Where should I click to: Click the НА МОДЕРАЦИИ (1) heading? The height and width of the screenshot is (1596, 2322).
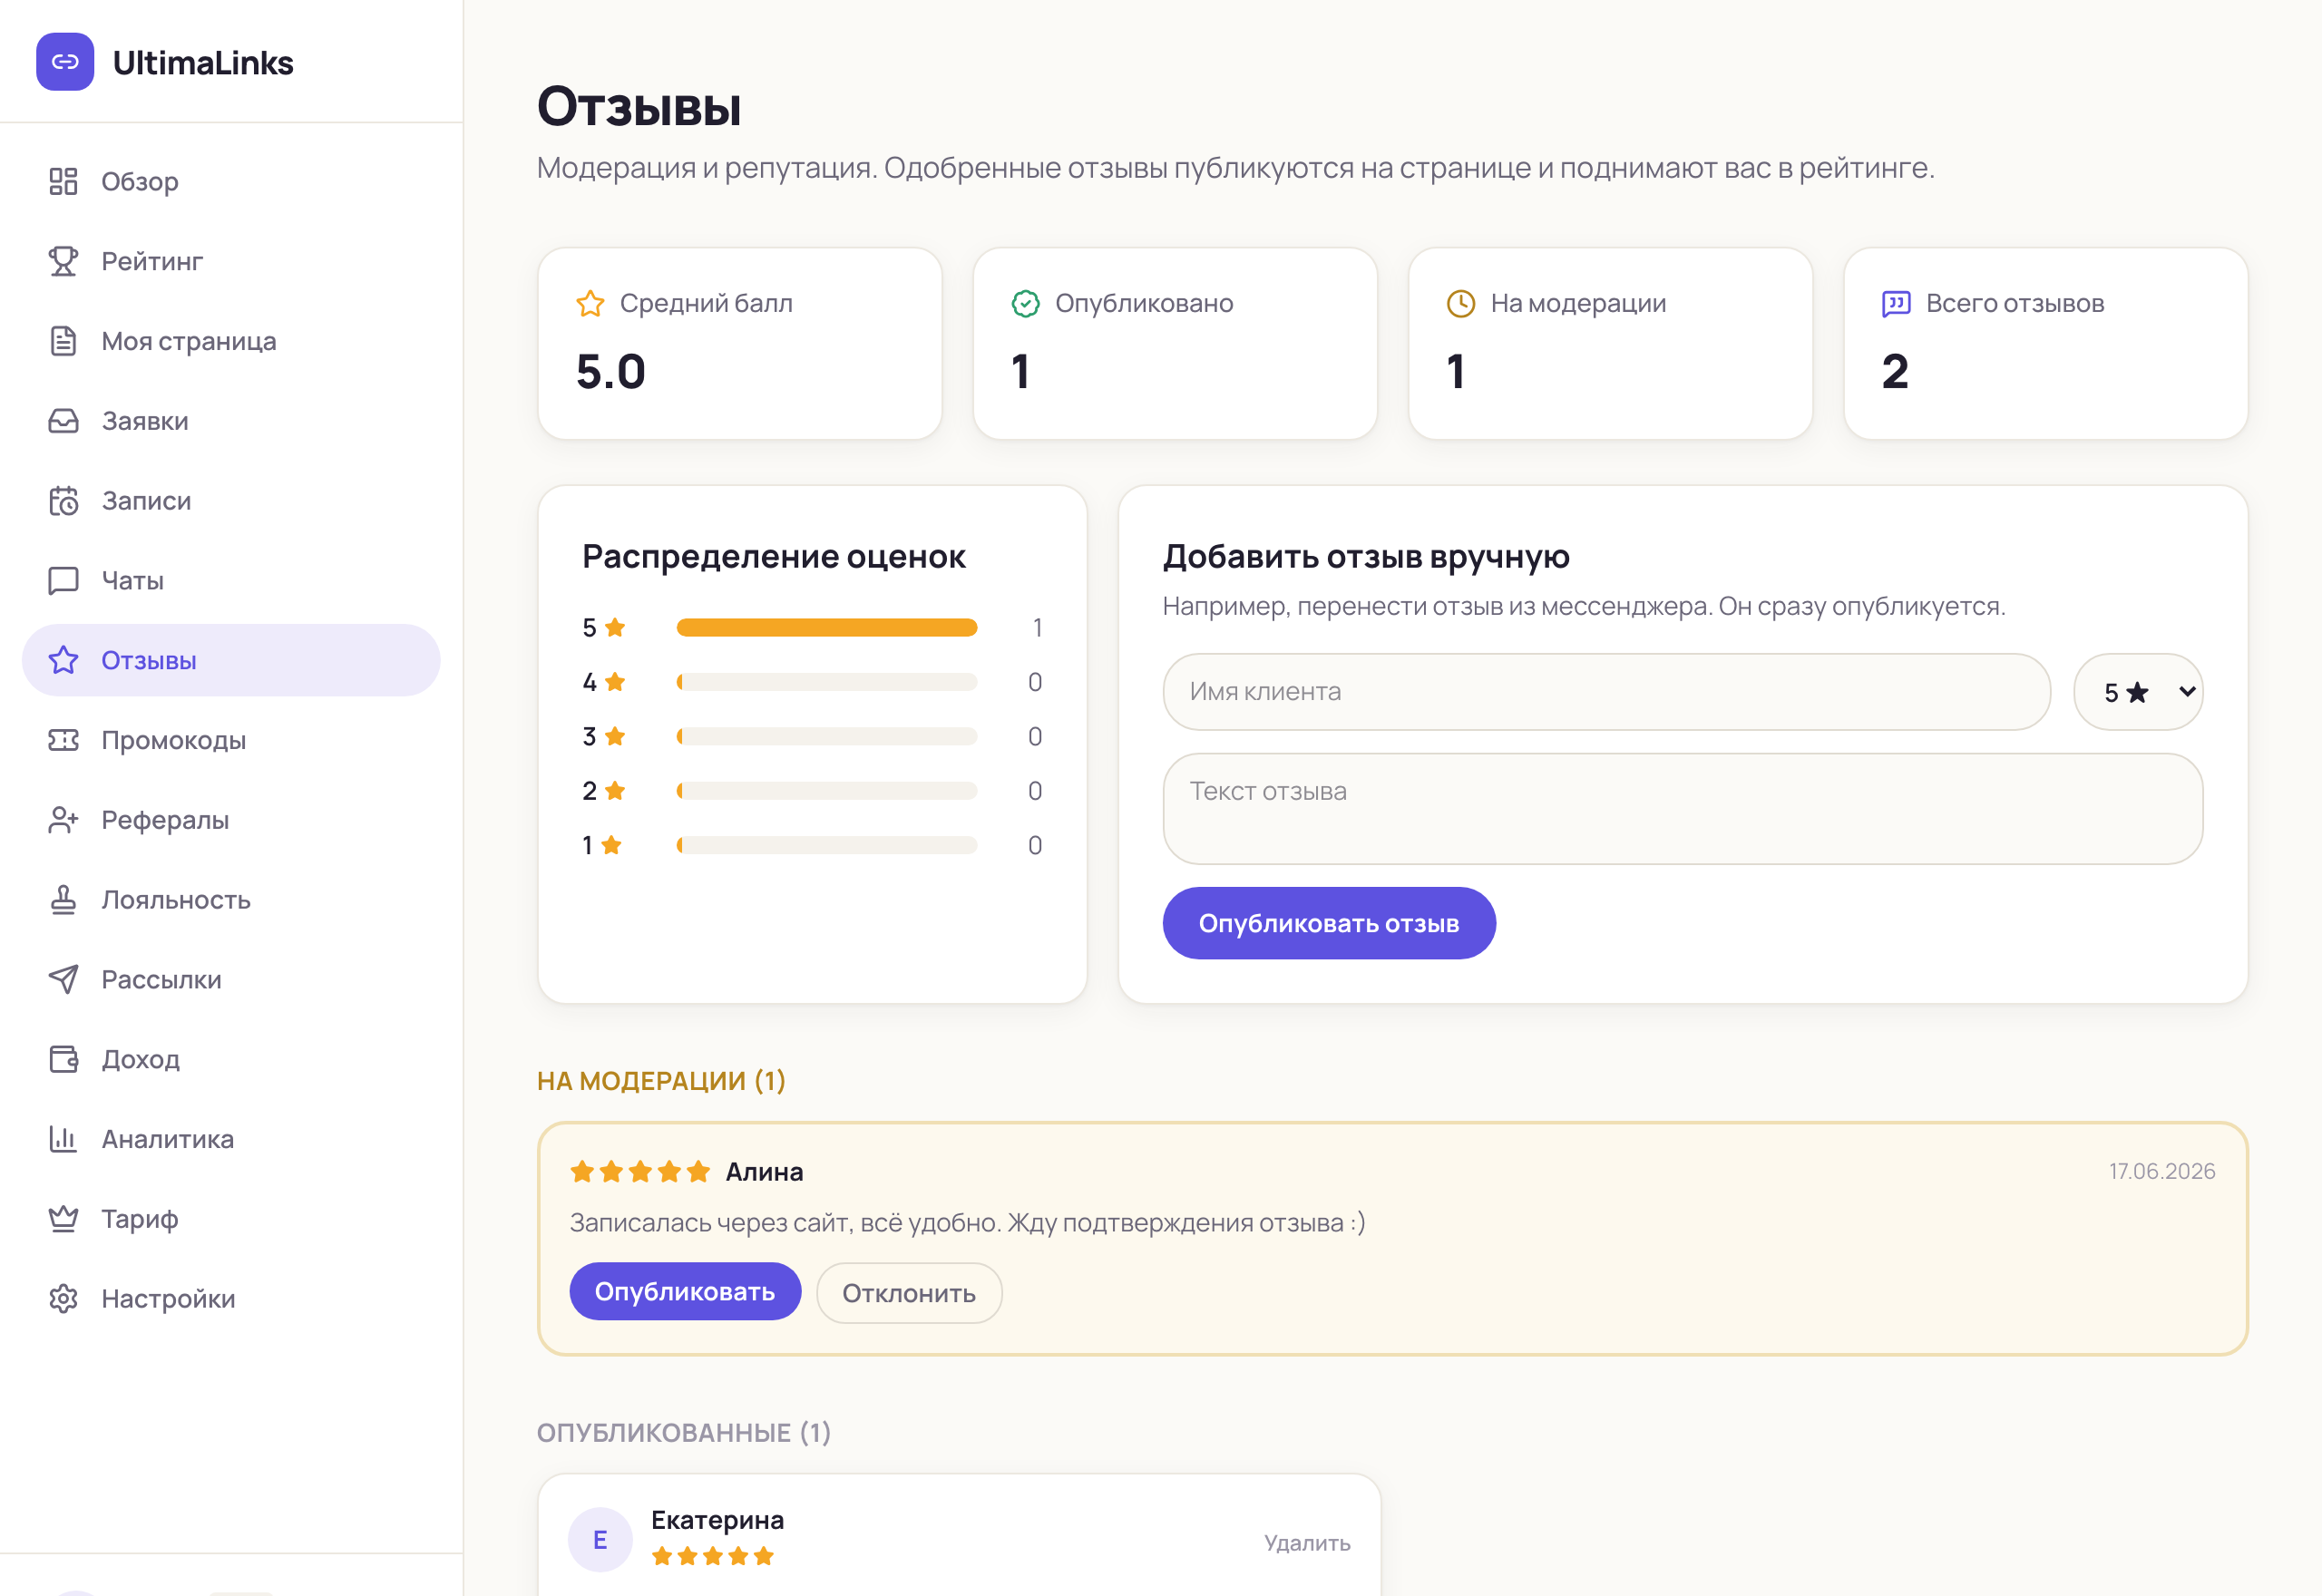pos(661,1081)
